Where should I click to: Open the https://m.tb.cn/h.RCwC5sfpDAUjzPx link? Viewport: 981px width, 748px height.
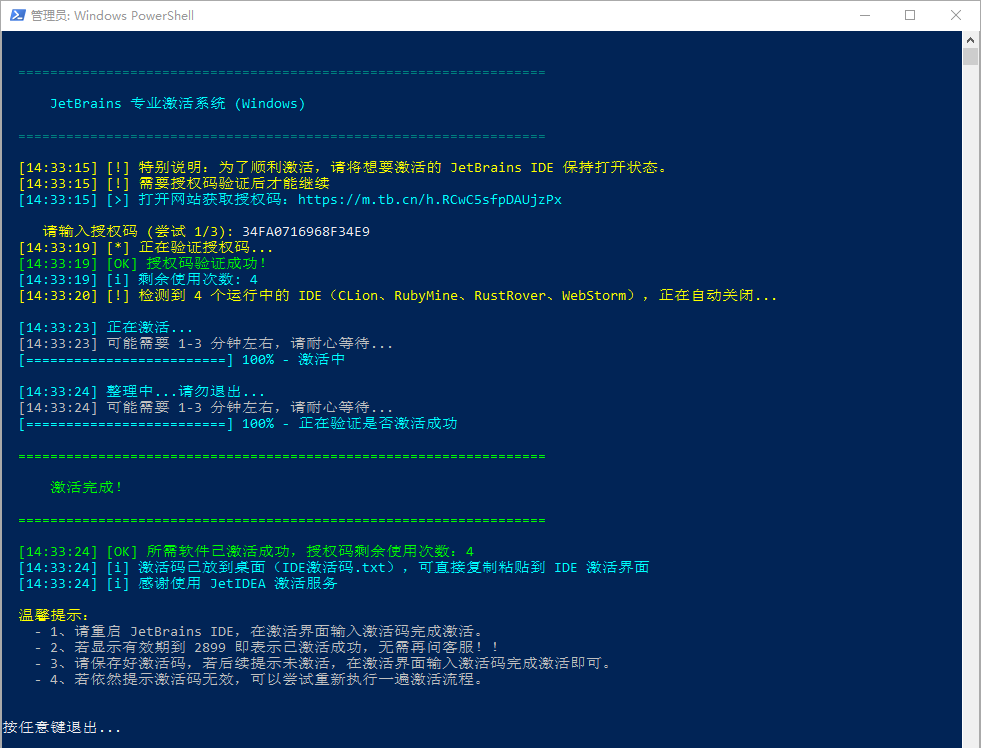(x=429, y=200)
